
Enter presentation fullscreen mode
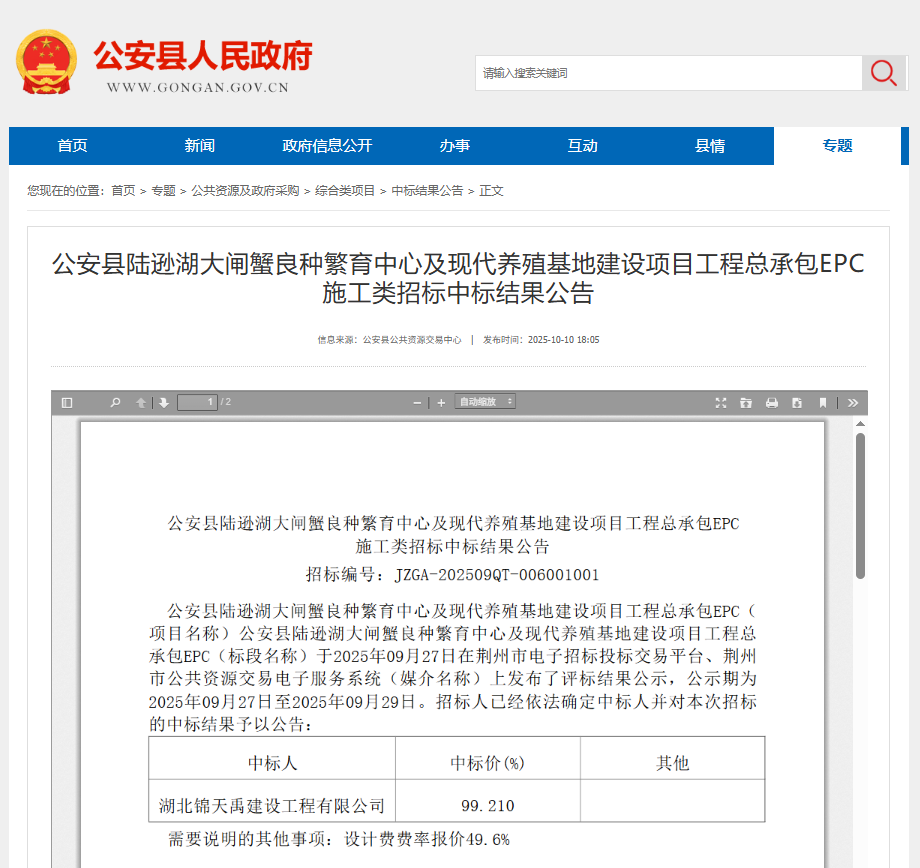721,402
